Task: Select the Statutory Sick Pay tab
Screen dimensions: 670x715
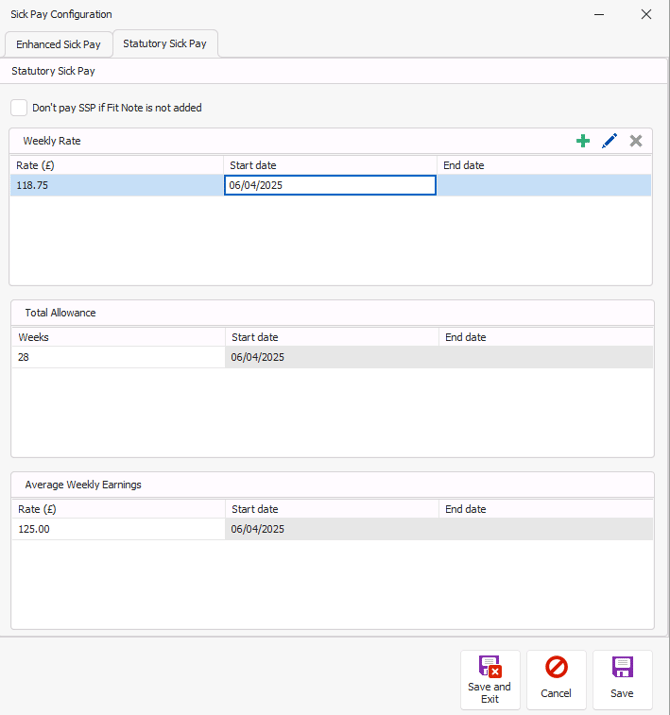Action: click(165, 44)
